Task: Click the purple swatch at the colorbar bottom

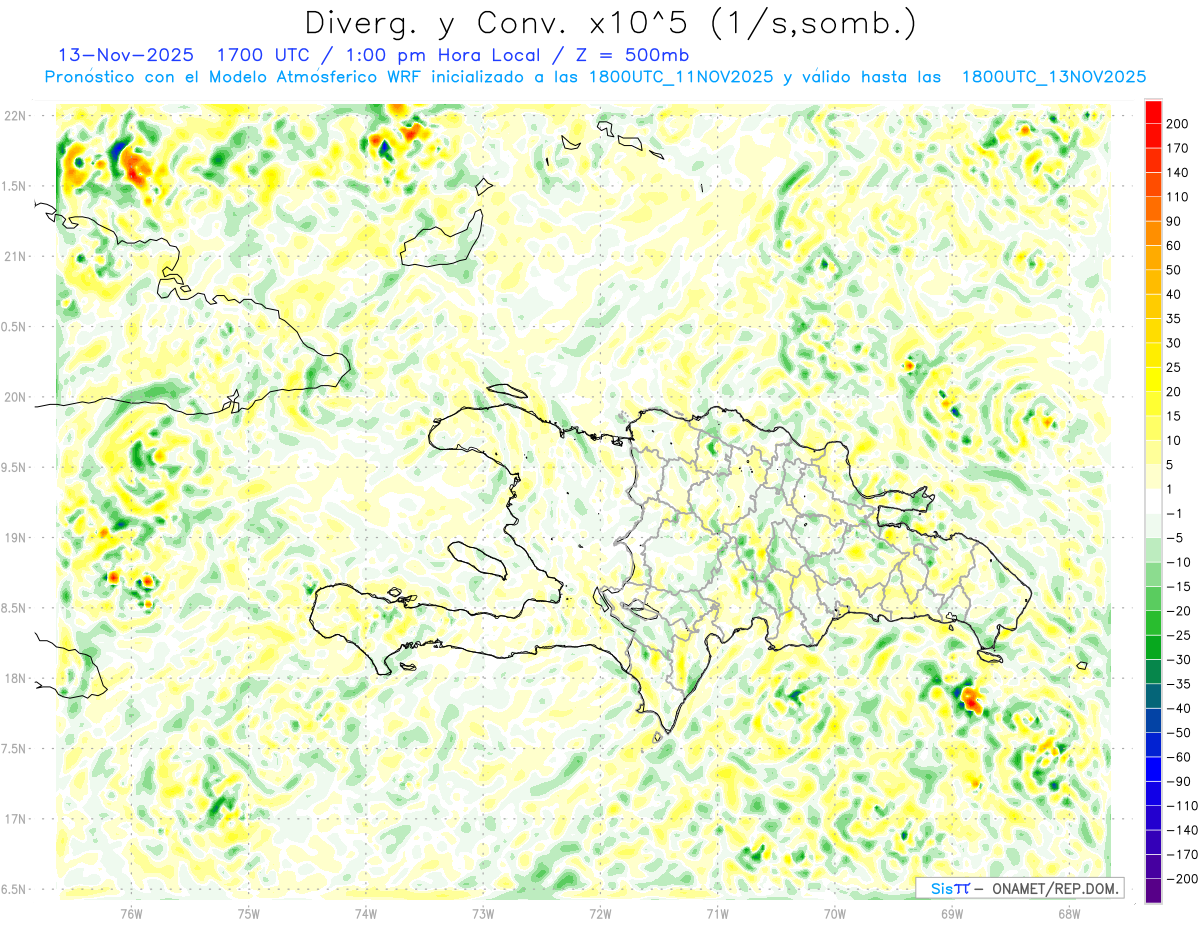Action: (x=1153, y=890)
